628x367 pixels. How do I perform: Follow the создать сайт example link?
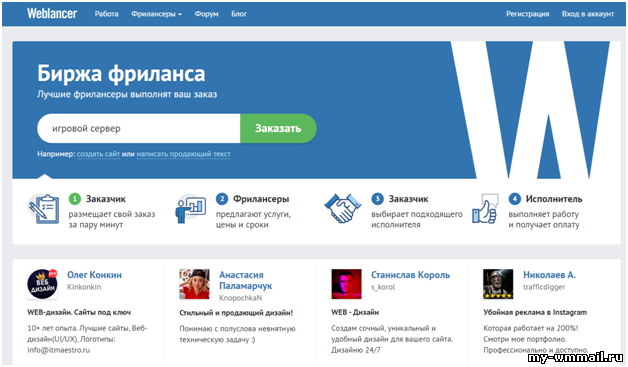pyautogui.click(x=98, y=154)
